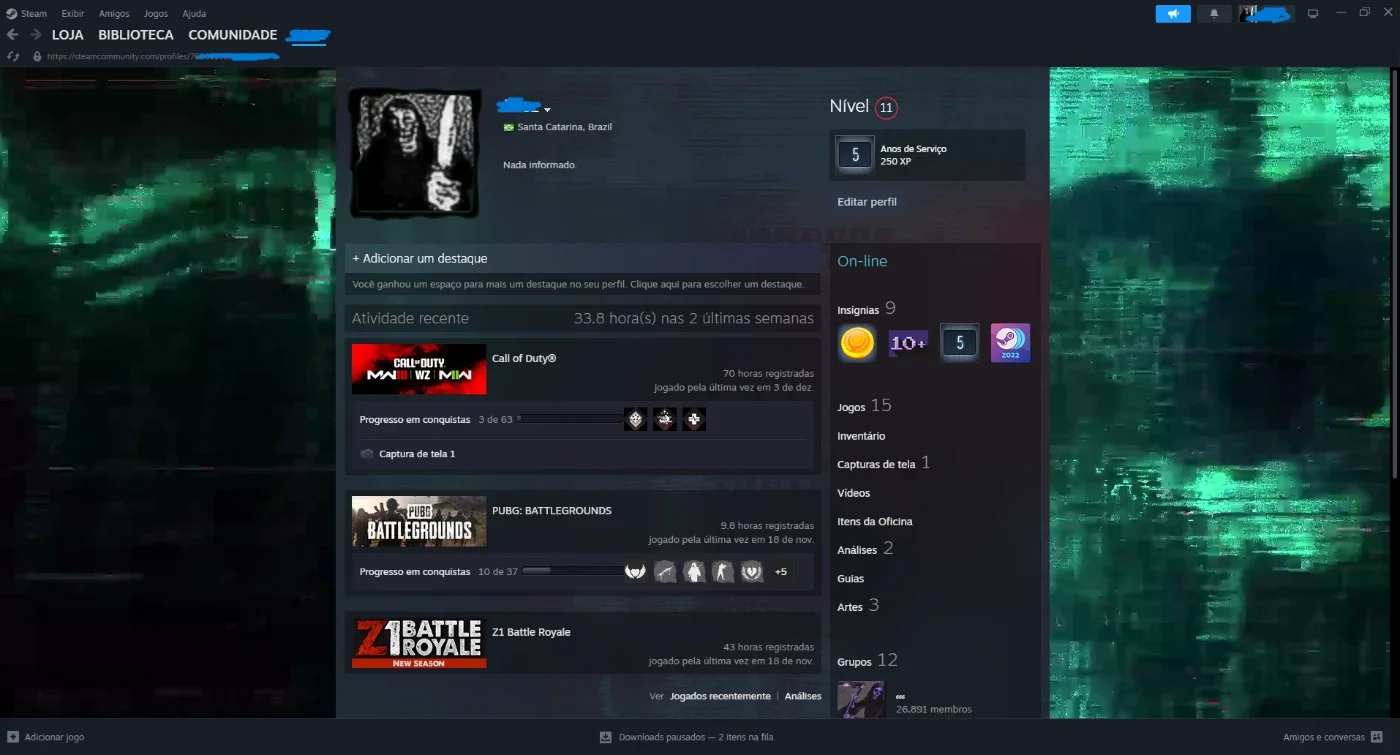Viewport: 1400px width, 755px height.
Task: Open the Call of Duty banner image
Action: pyautogui.click(x=419, y=369)
